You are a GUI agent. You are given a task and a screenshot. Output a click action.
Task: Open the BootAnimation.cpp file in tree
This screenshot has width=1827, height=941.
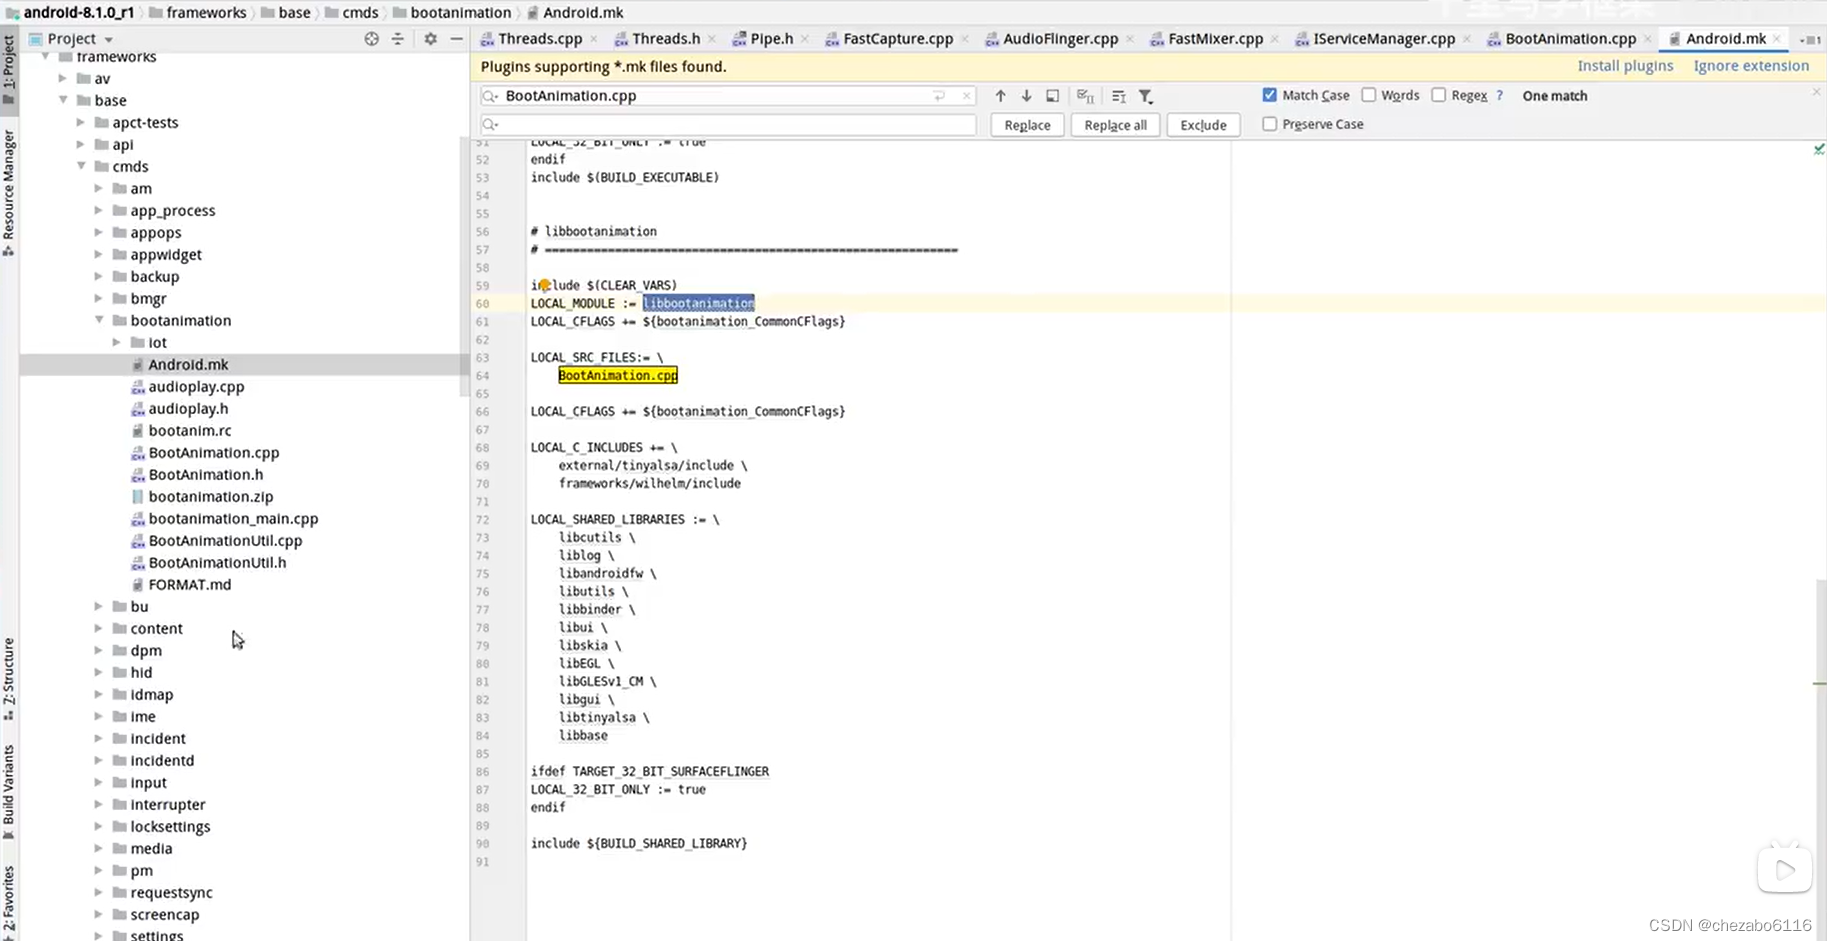(x=212, y=452)
